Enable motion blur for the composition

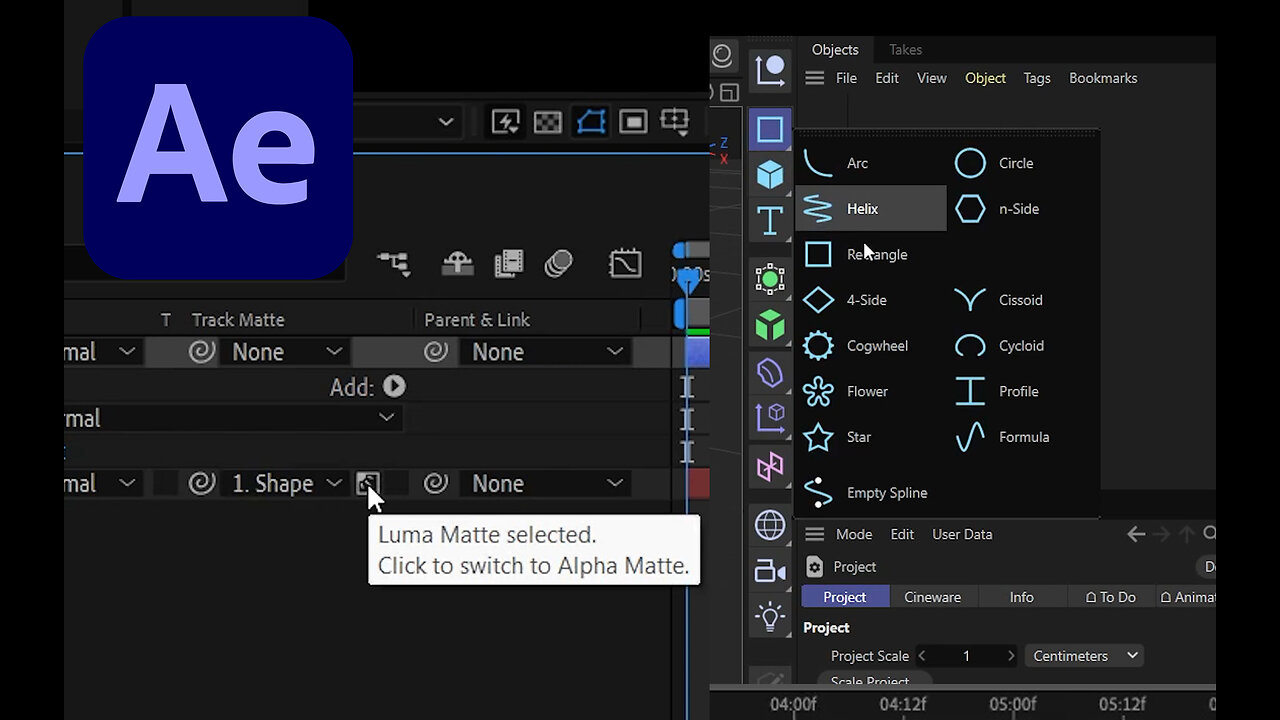pos(559,263)
